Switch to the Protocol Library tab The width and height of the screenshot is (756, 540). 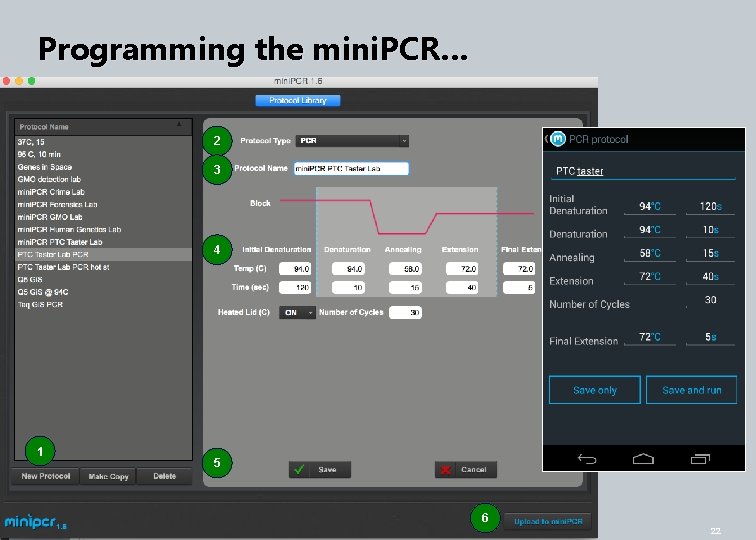point(297,100)
